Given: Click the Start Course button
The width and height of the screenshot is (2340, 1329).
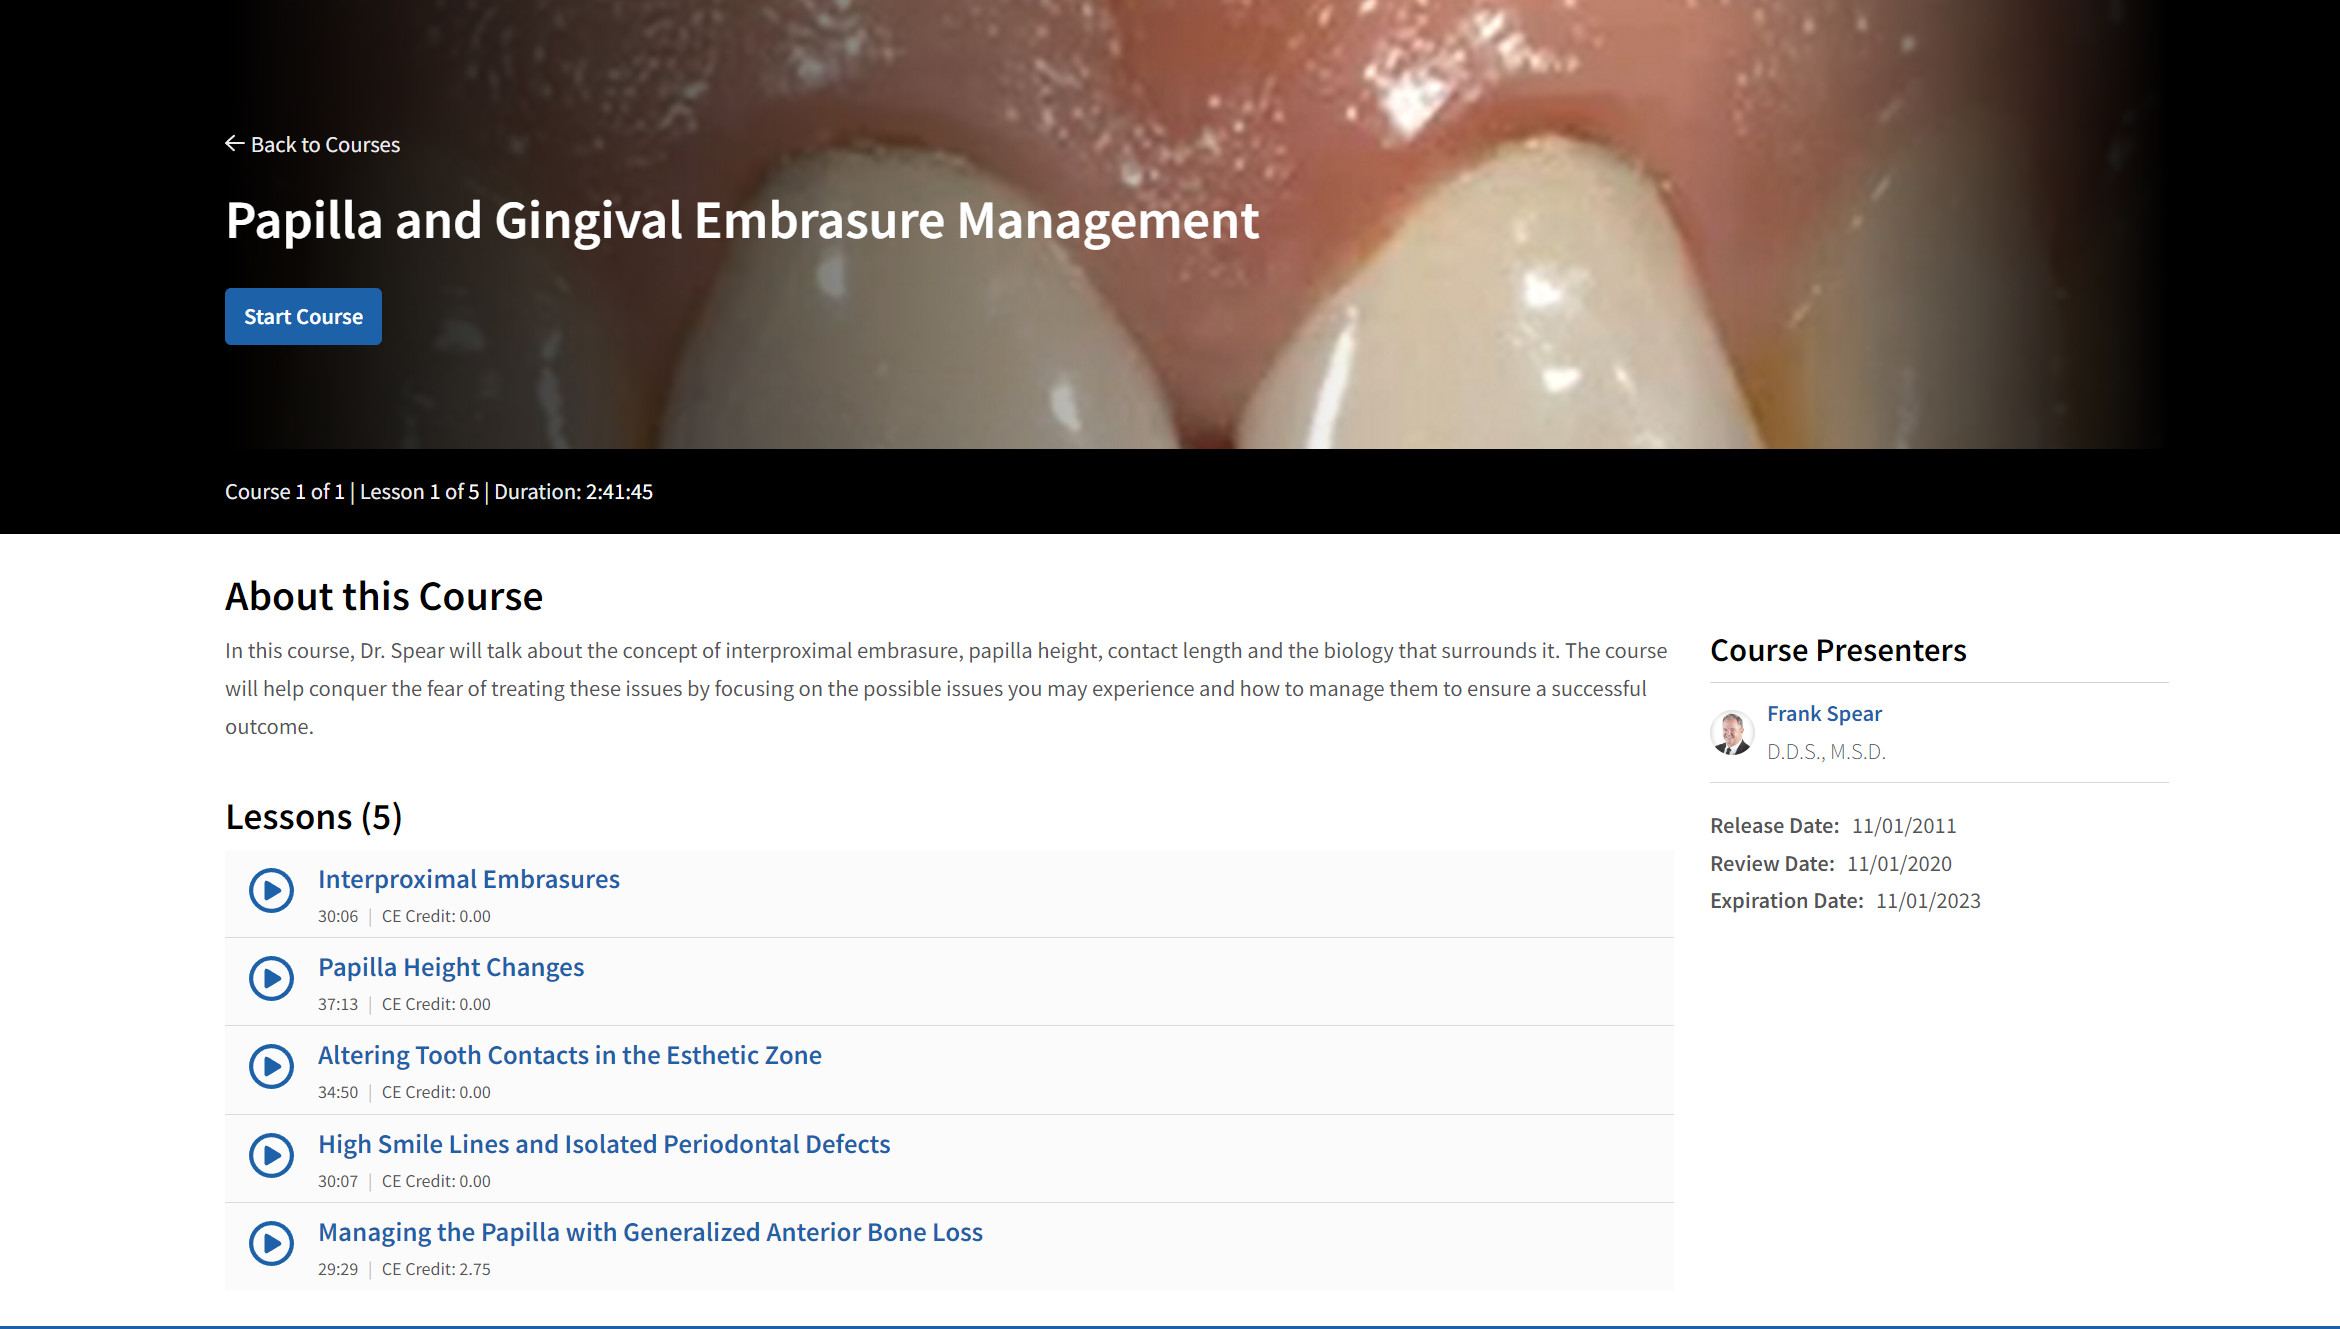Looking at the screenshot, I should pyautogui.click(x=303, y=316).
